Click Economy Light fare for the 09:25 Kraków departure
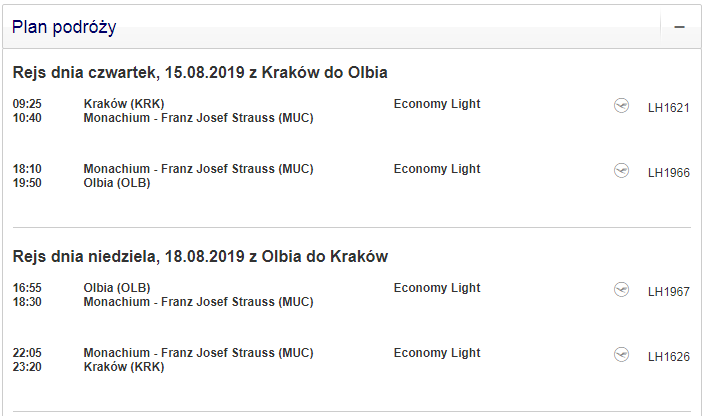Image resolution: width=706 pixels, height=416 pixels. [x=437, y=104]
